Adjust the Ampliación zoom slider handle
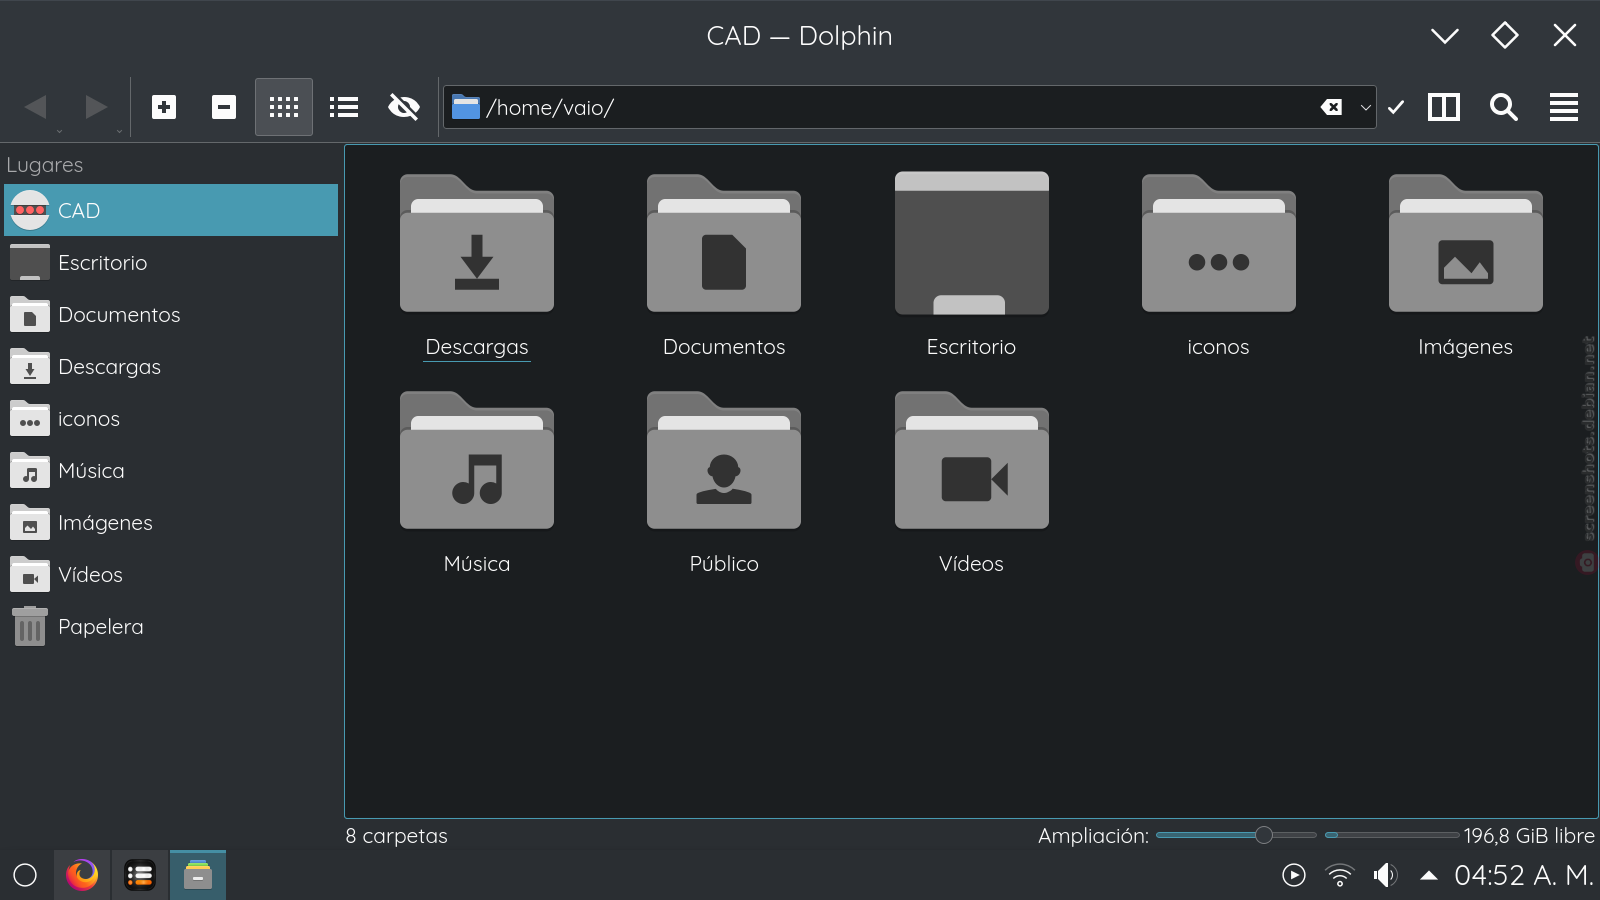 [1264, 835]
